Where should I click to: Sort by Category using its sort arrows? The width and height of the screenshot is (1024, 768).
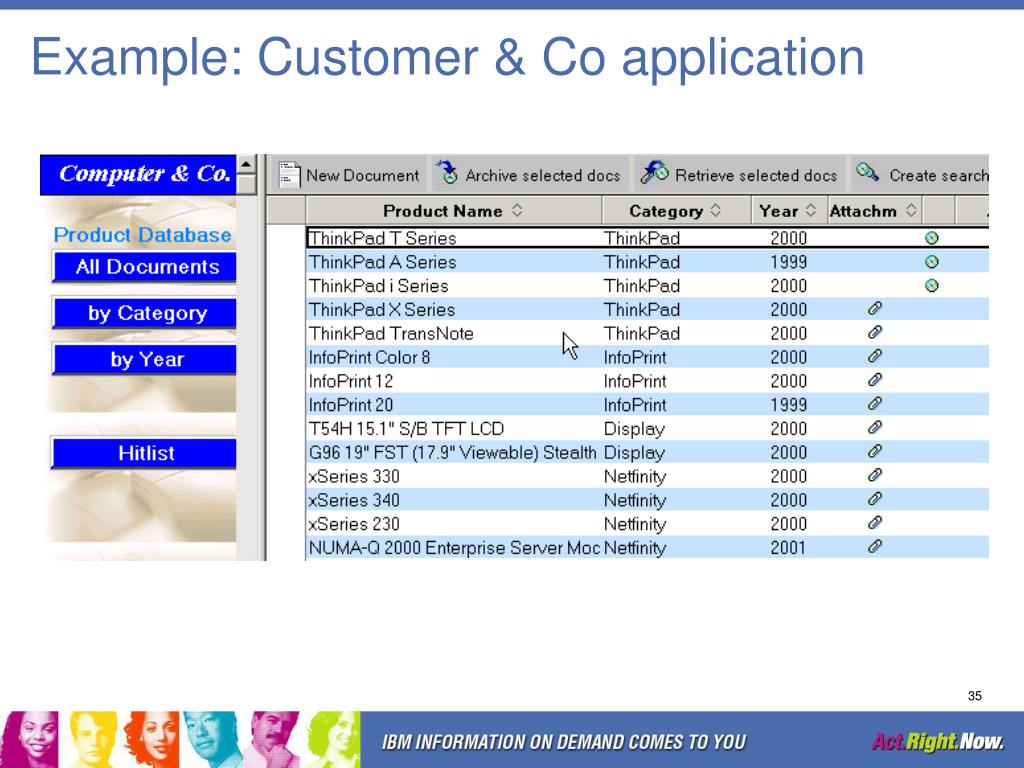716,210
